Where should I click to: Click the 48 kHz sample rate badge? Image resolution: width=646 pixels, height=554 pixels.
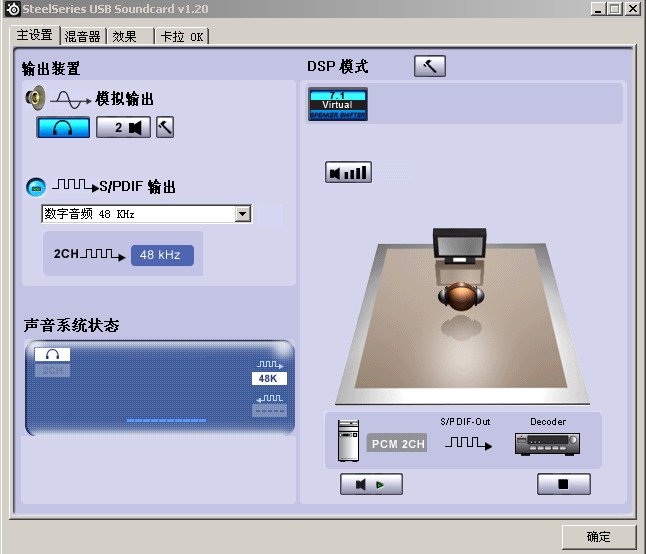tap(162, 255)
